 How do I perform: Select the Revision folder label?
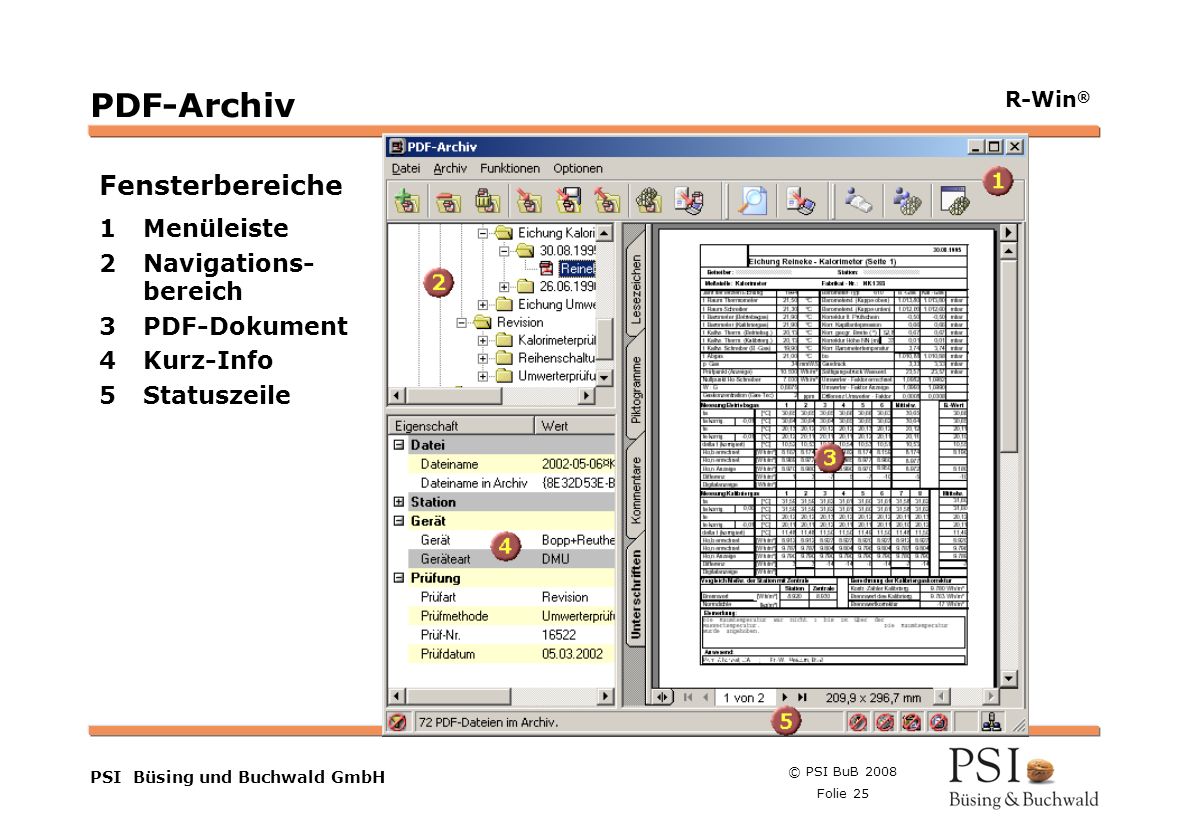pyautogui.click(x=520, y=323)
